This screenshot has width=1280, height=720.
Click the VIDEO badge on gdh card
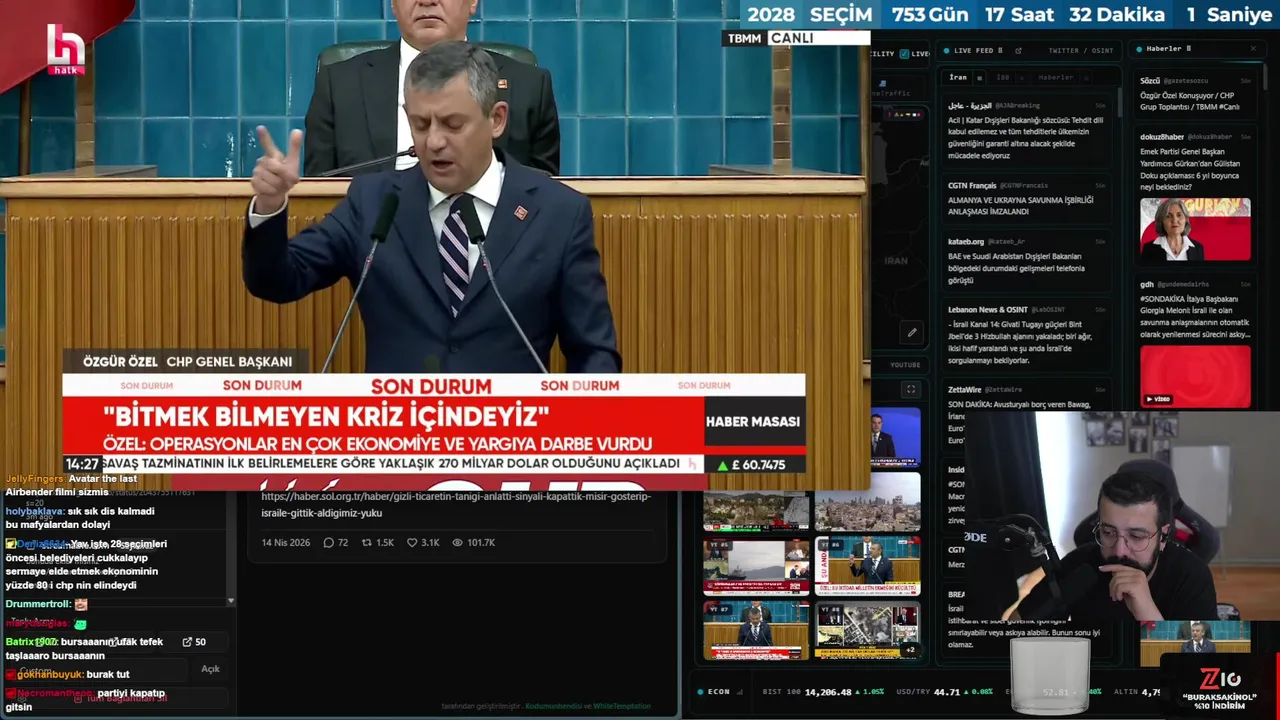[1158, 399]
